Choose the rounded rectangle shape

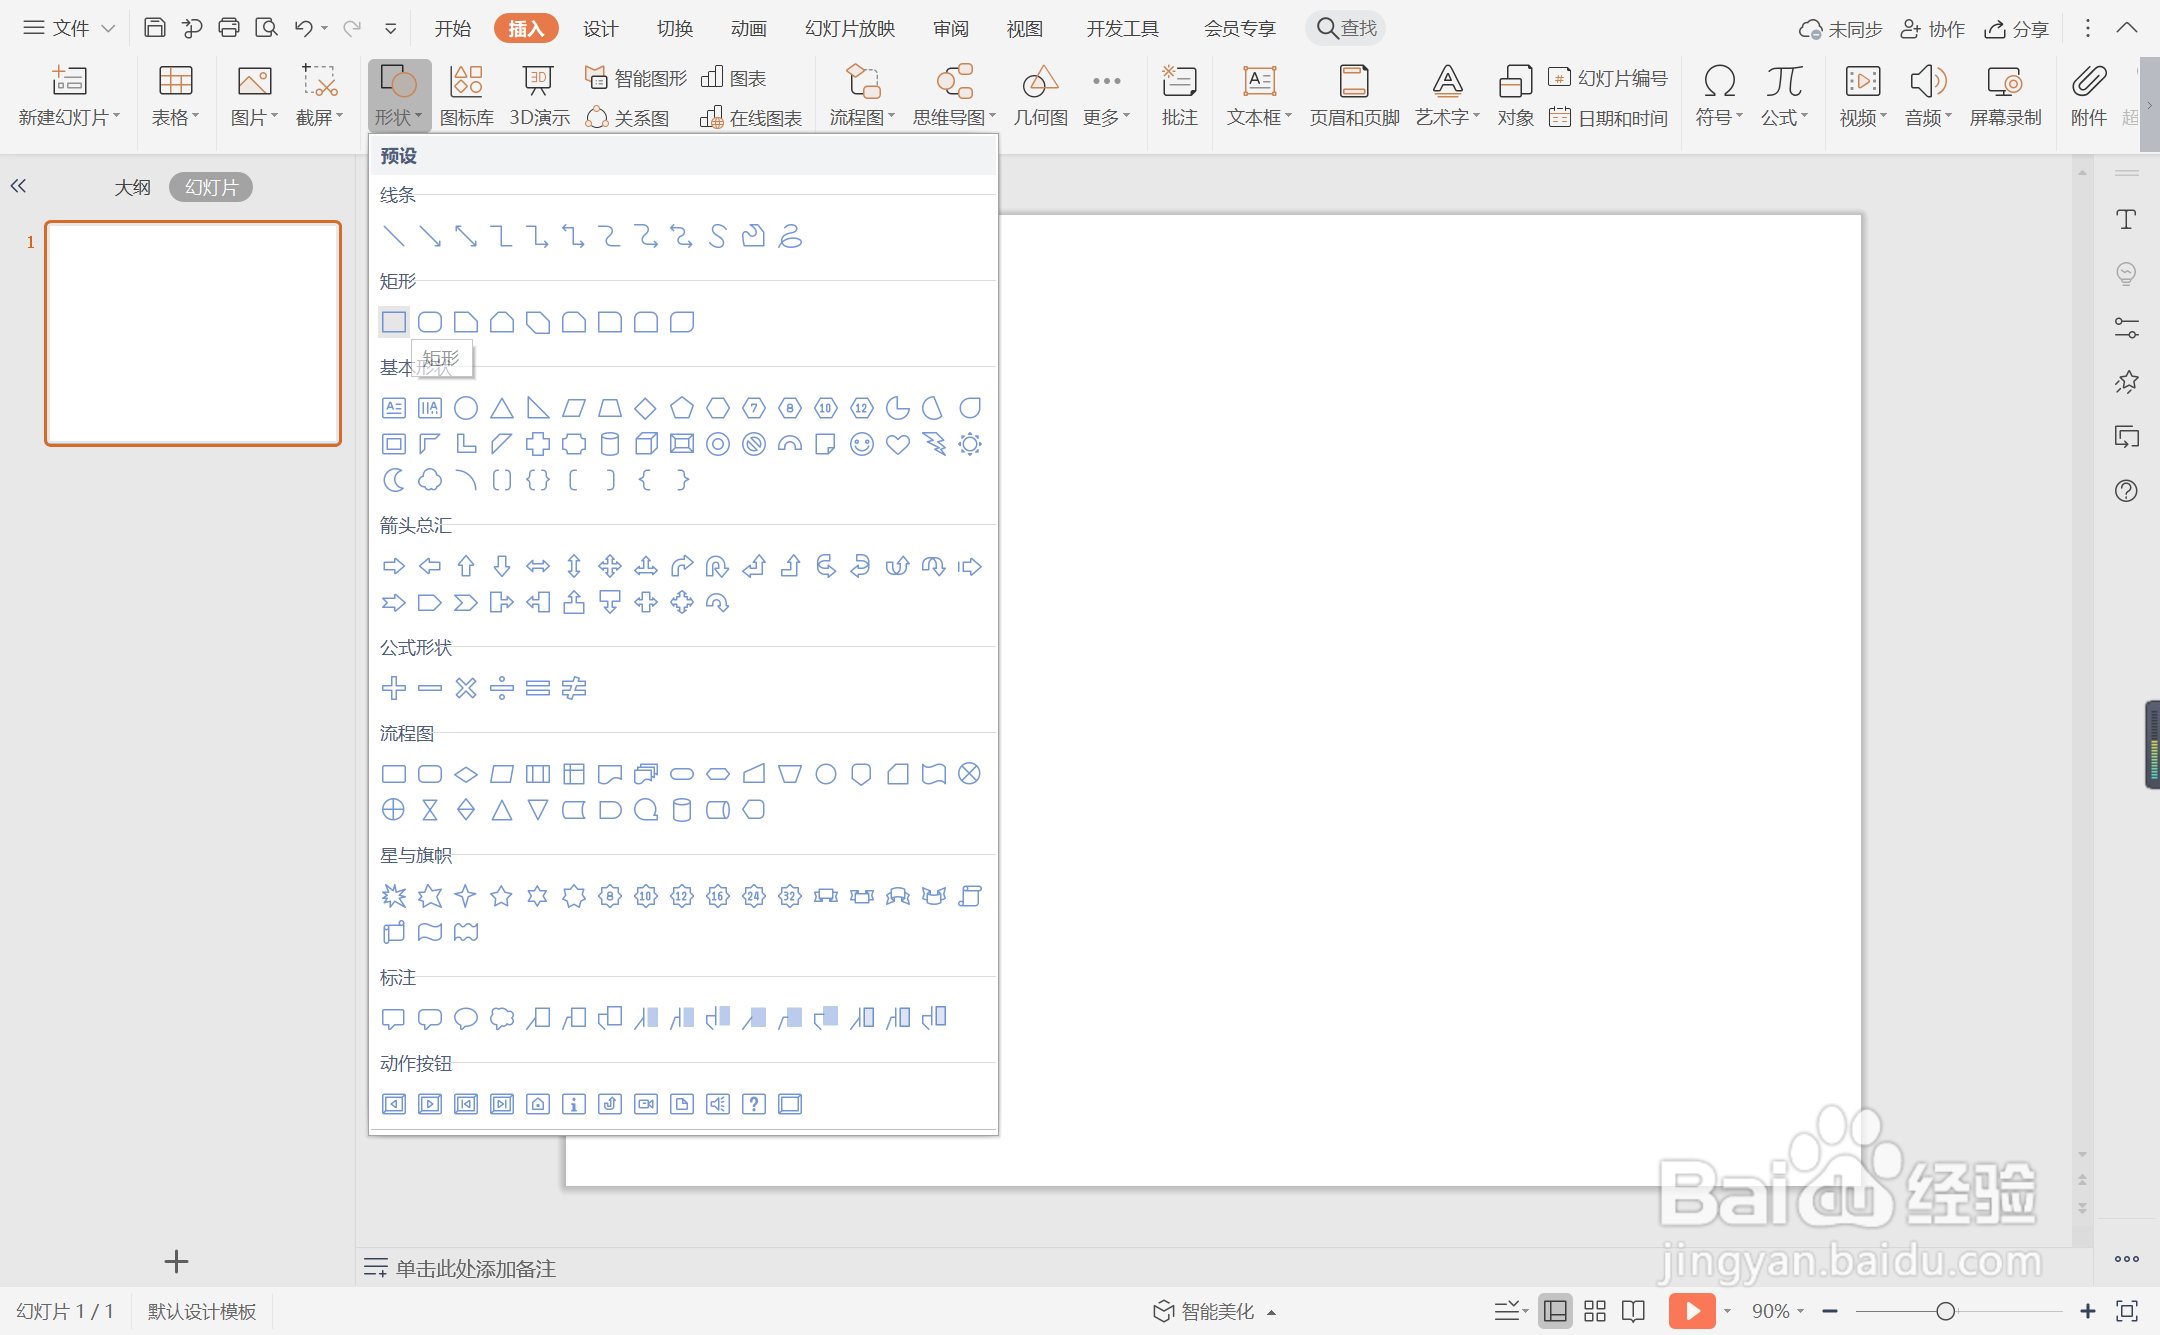point(430,322)
